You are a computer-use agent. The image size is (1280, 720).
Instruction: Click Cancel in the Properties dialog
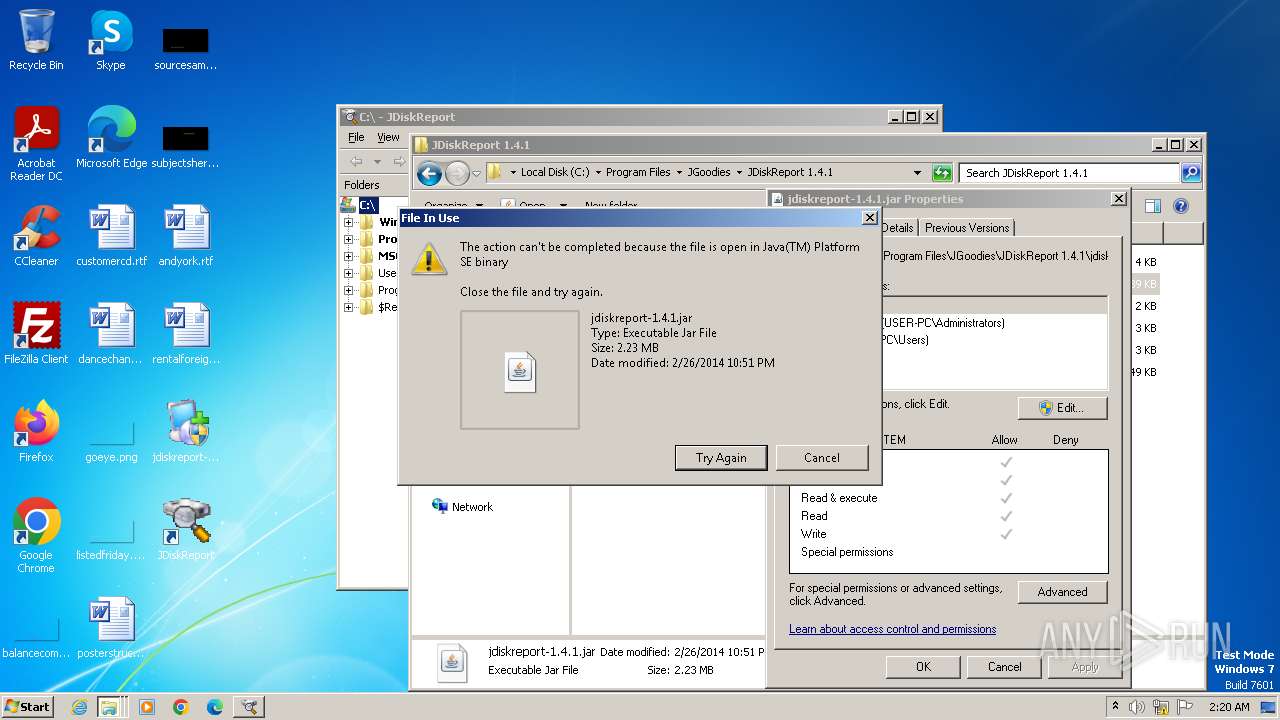[1004, 667]
